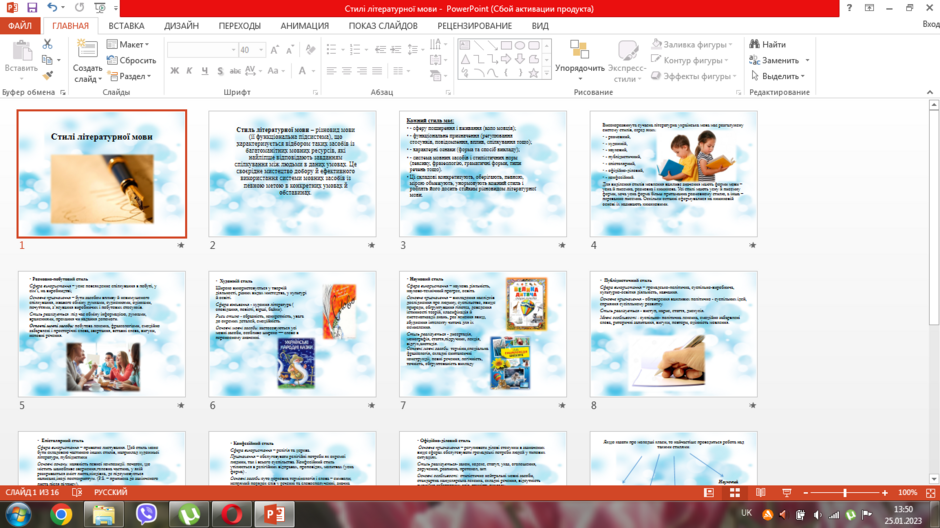Click the Вставить paste icon
940x528 pixels.
(22, 52)
